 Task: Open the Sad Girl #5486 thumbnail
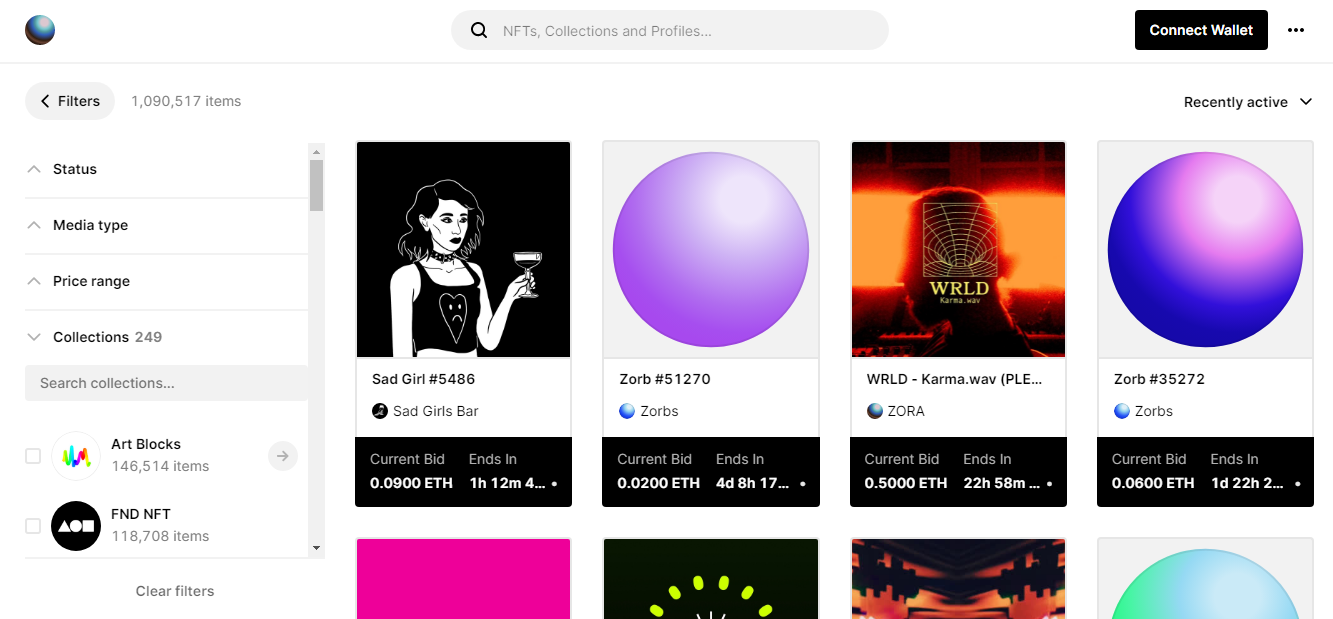click(x=463, y=249)
